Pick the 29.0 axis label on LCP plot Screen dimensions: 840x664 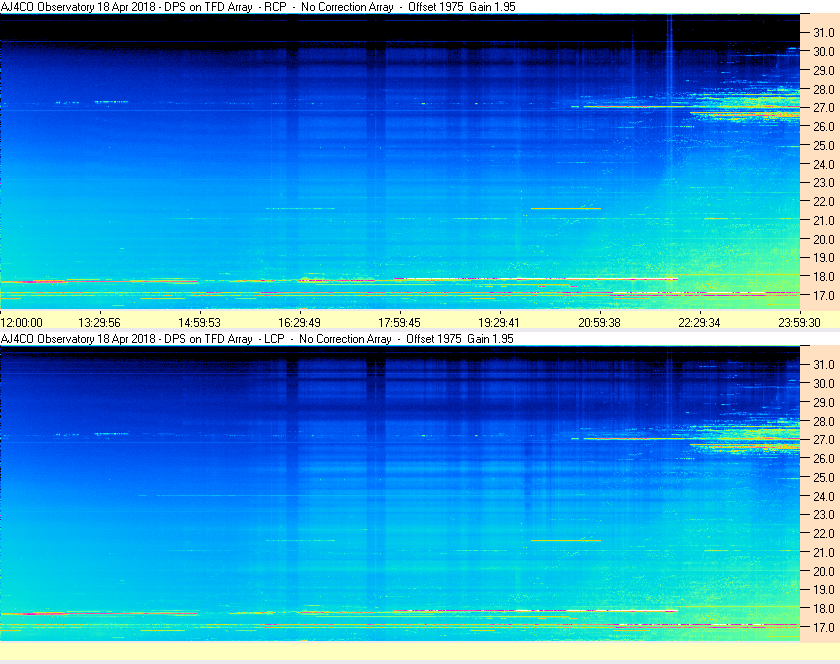pos(824,402)
